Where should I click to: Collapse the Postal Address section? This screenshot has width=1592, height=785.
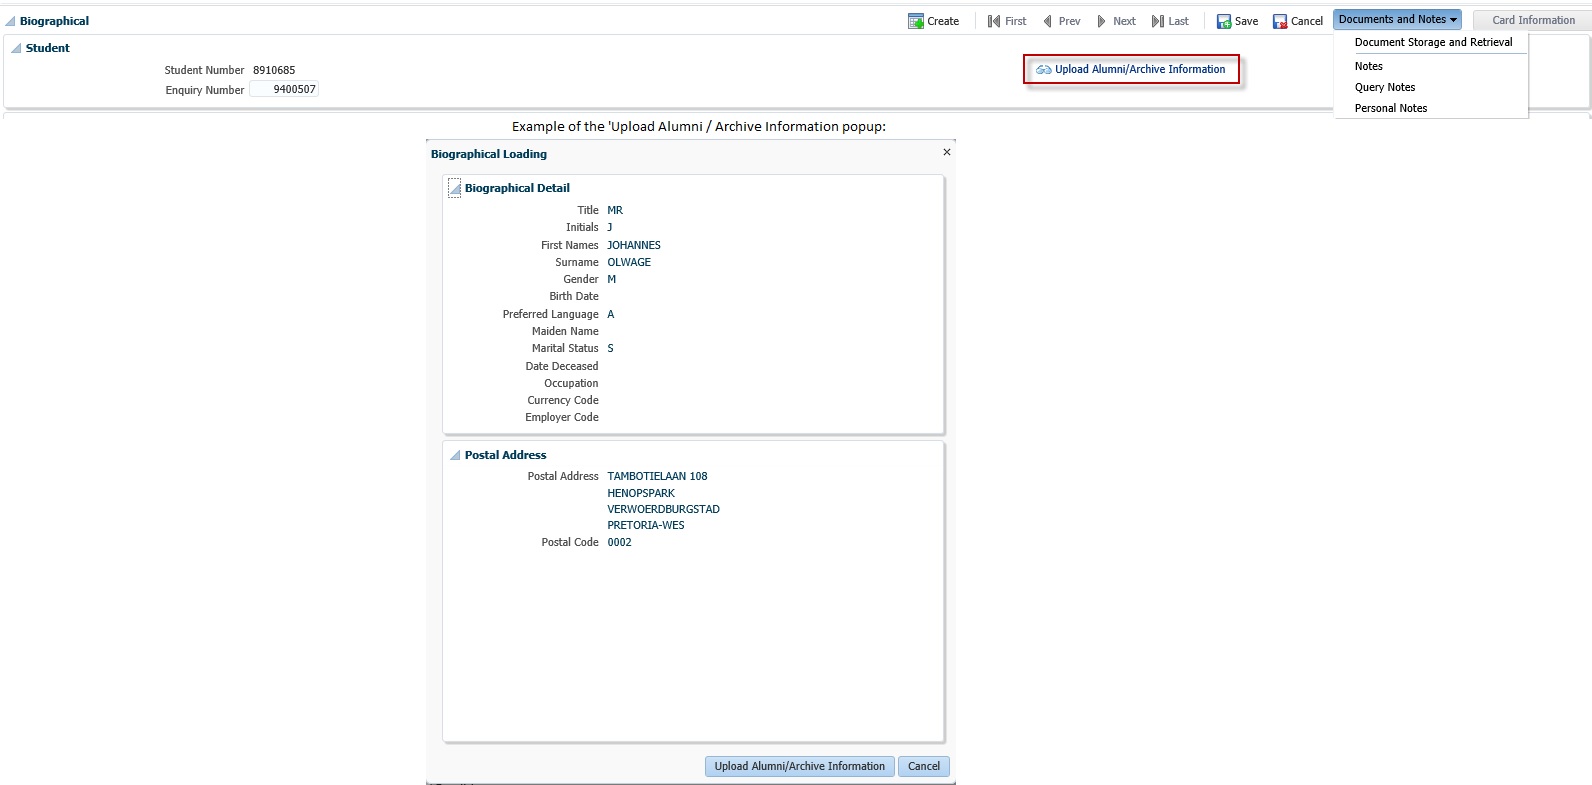[455, 455]
